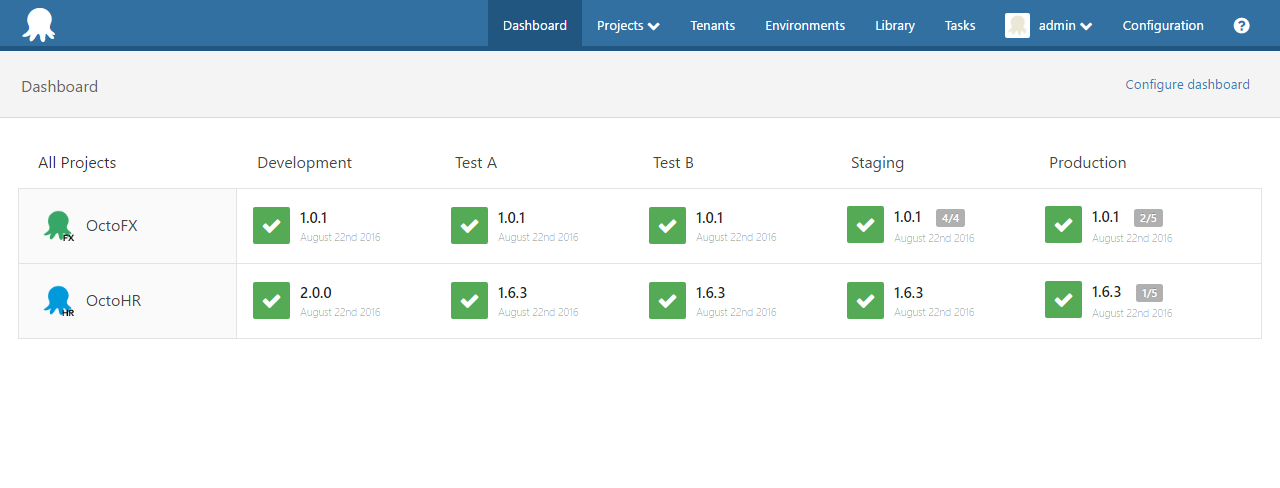Open the OctoHR project name link
The height and width of the screenshot is (488, 1280).
(x=114, y=301)
